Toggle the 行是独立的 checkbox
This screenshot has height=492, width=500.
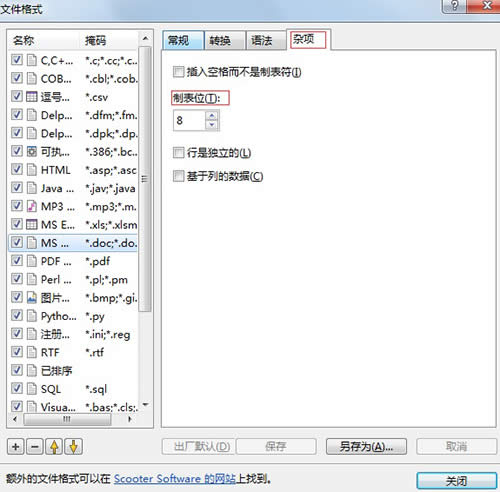click(178, 153)
